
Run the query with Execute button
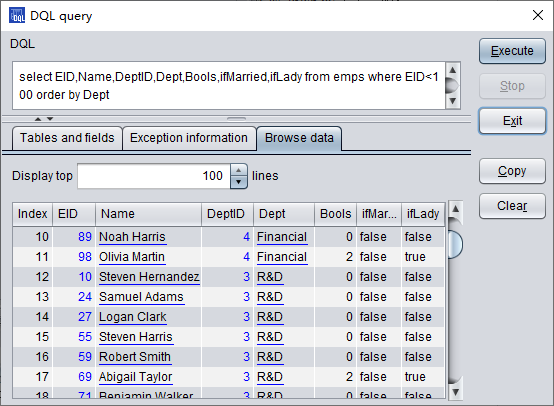512,51
